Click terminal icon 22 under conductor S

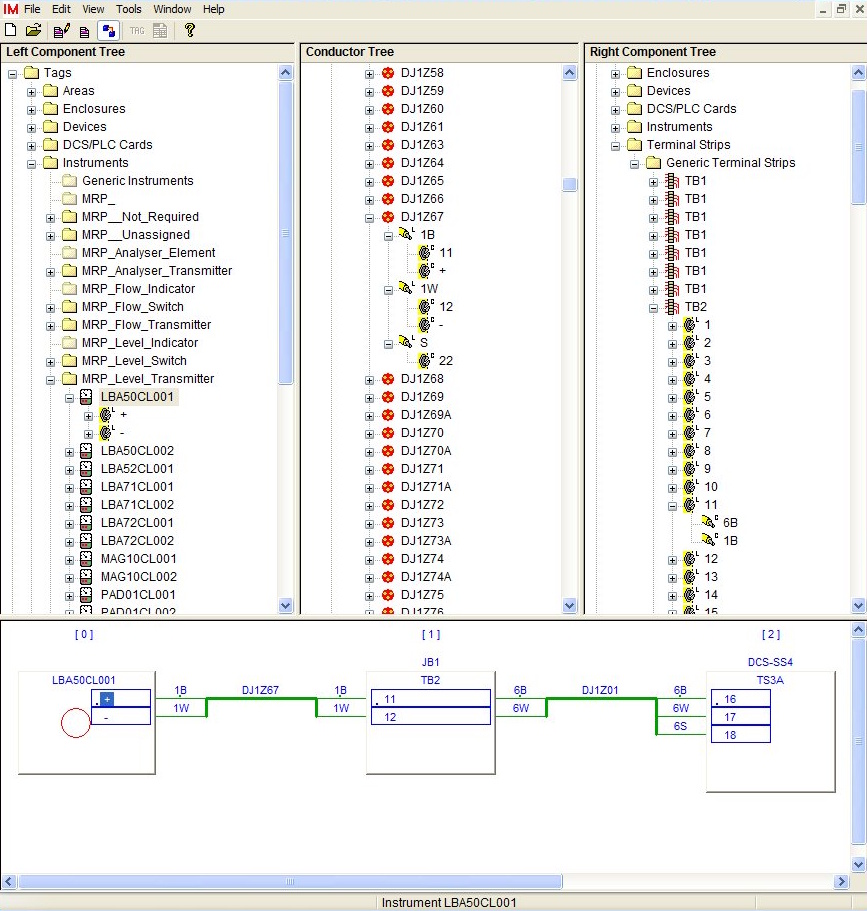[426, 361]
